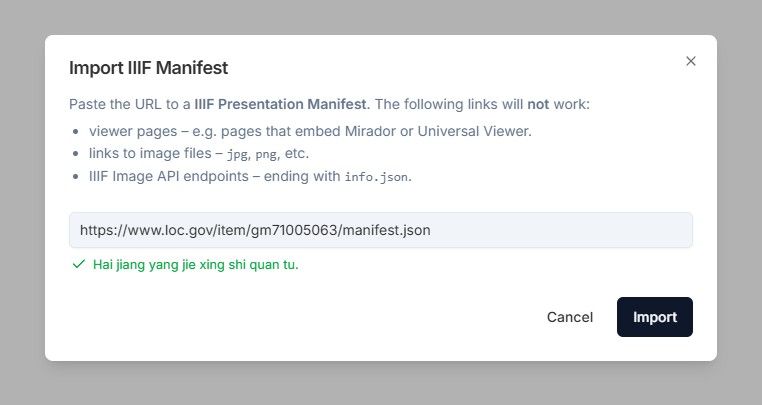Click the info.json code text
This screenshot has width=762, height=405.
(x=376, y=177)
